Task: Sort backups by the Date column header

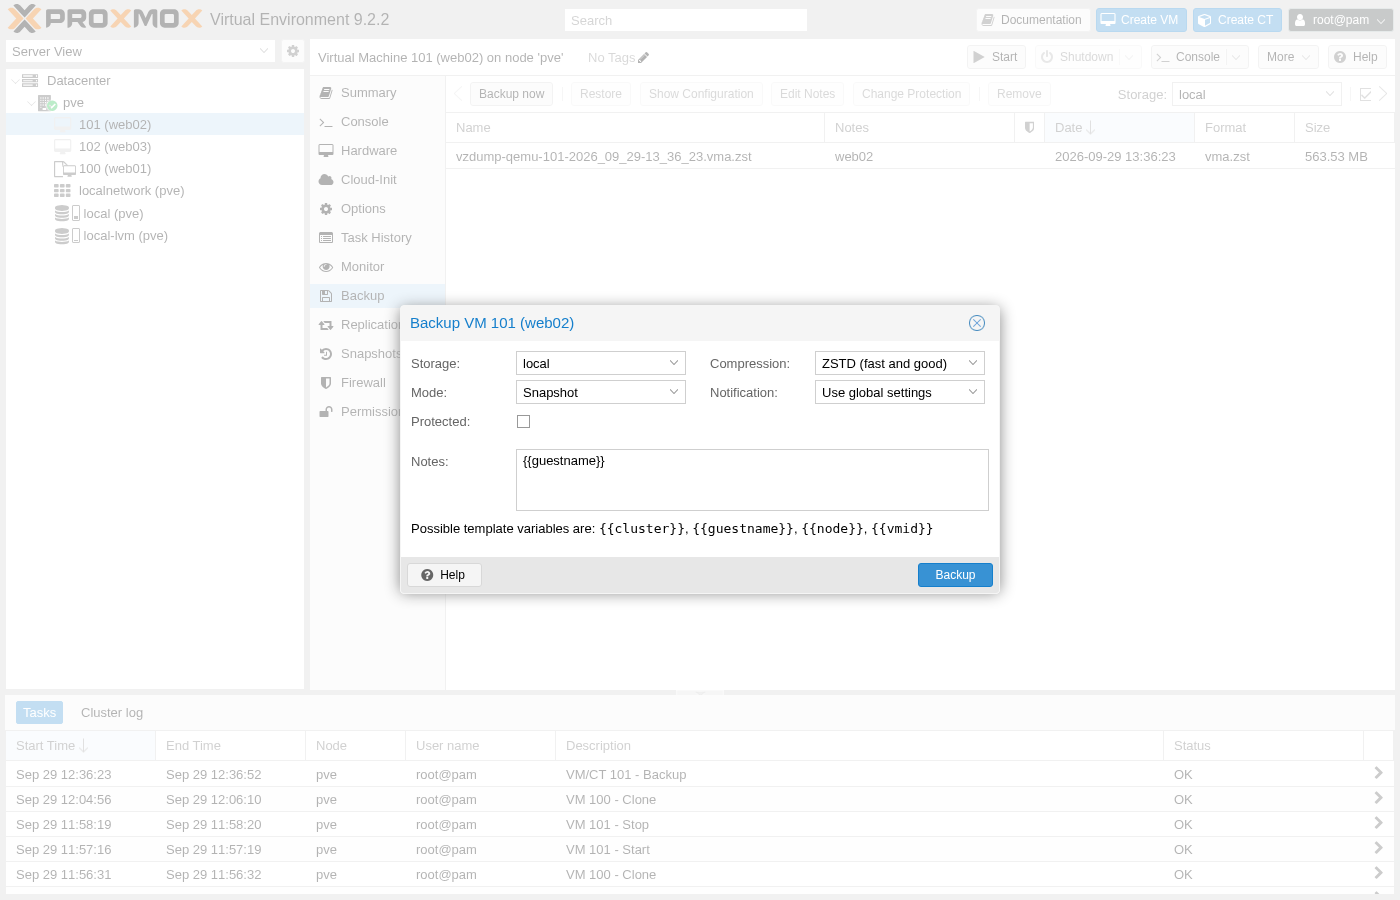Action: click(x=1119, y=128)
